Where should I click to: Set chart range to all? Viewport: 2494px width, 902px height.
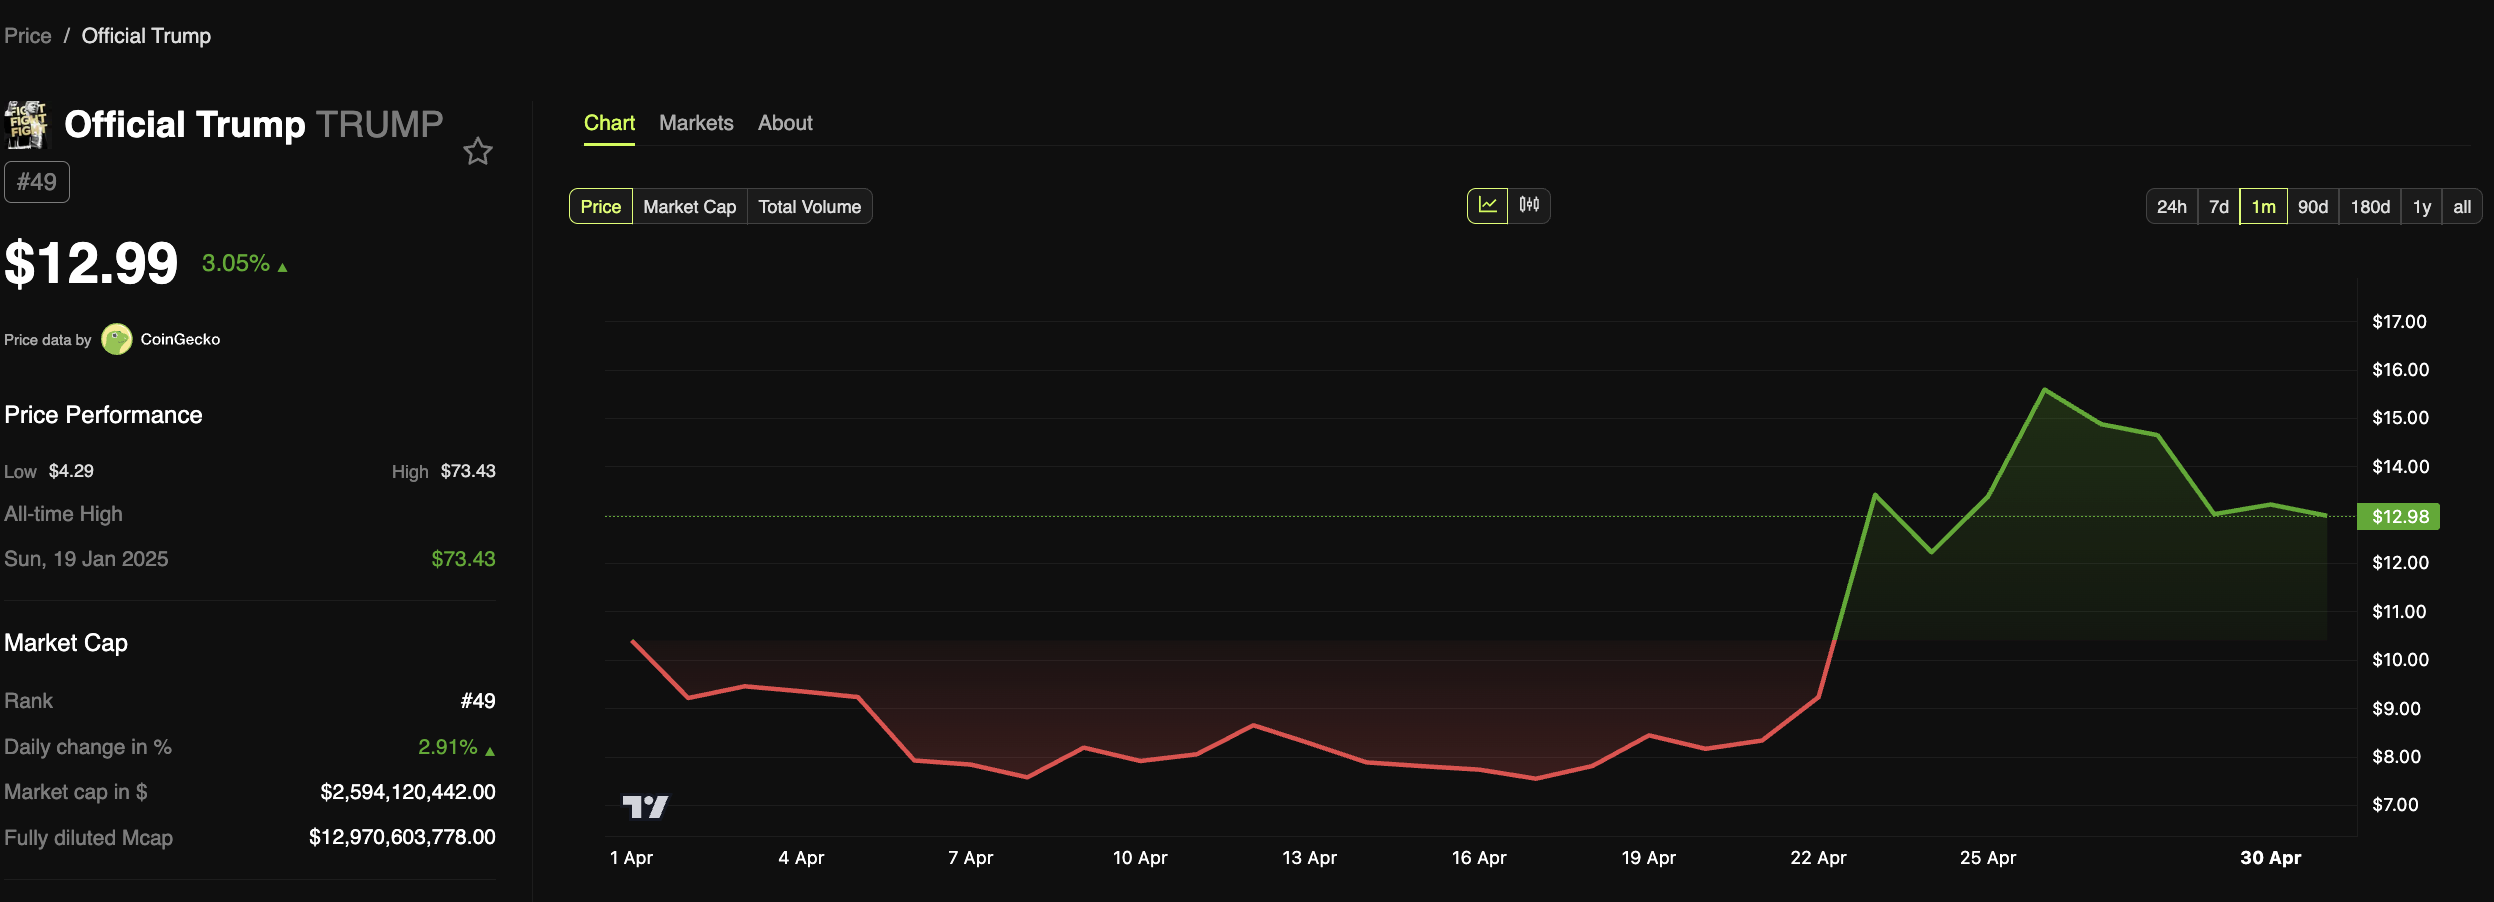click(x=2462, y=206)
